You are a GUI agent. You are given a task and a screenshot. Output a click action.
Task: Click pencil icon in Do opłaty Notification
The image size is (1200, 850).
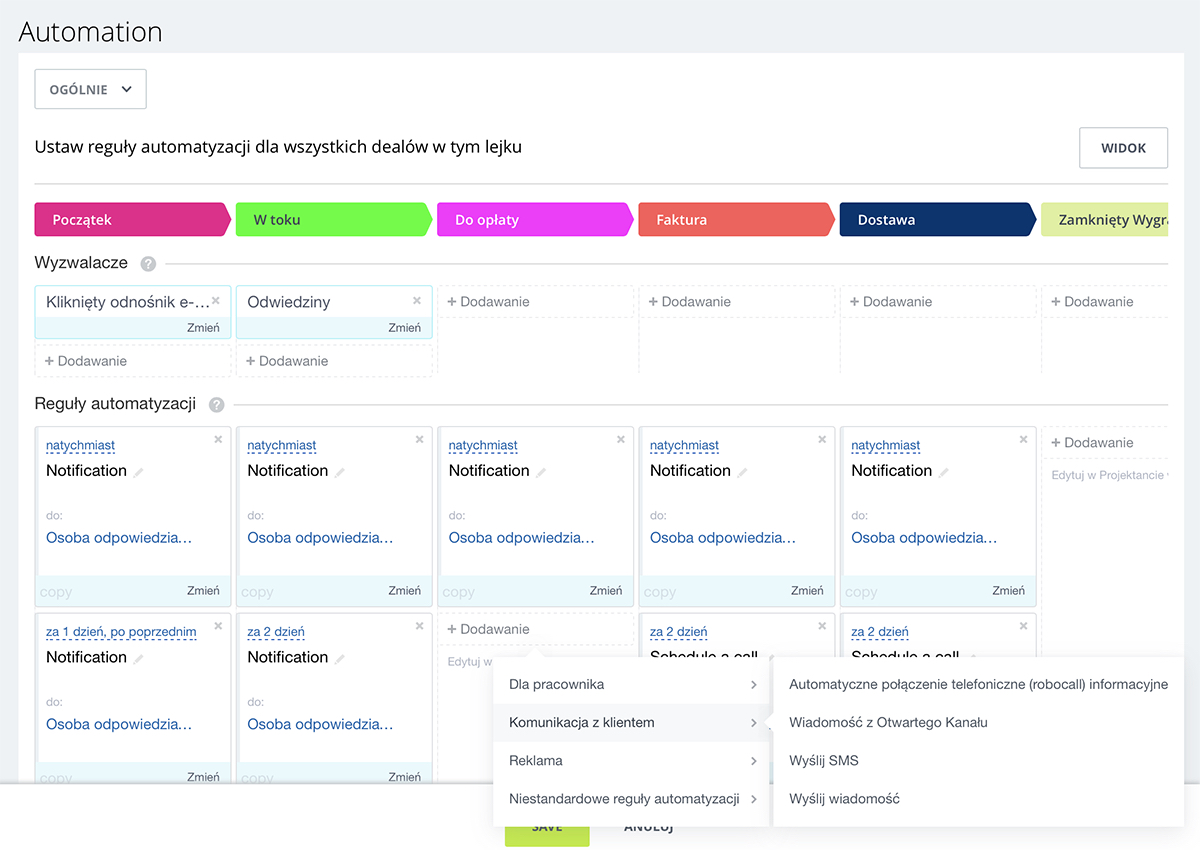(x=541, y=472)
